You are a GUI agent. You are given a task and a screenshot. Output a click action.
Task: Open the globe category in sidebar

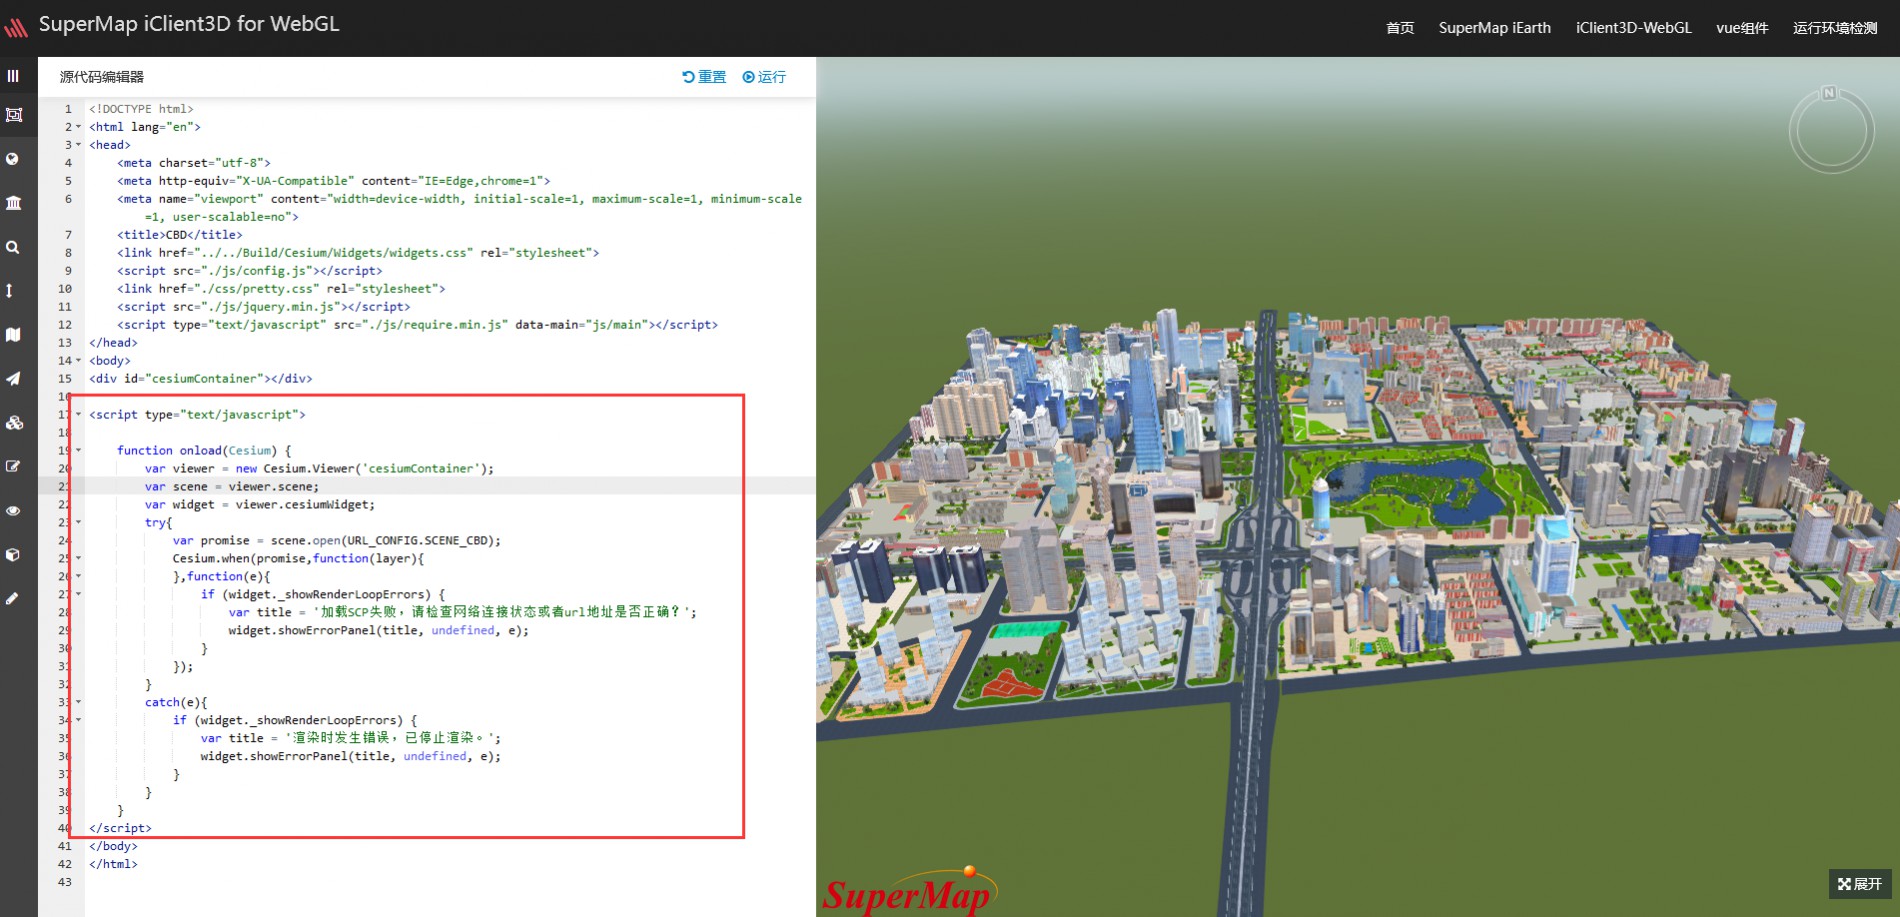click(x=12, y=159)
